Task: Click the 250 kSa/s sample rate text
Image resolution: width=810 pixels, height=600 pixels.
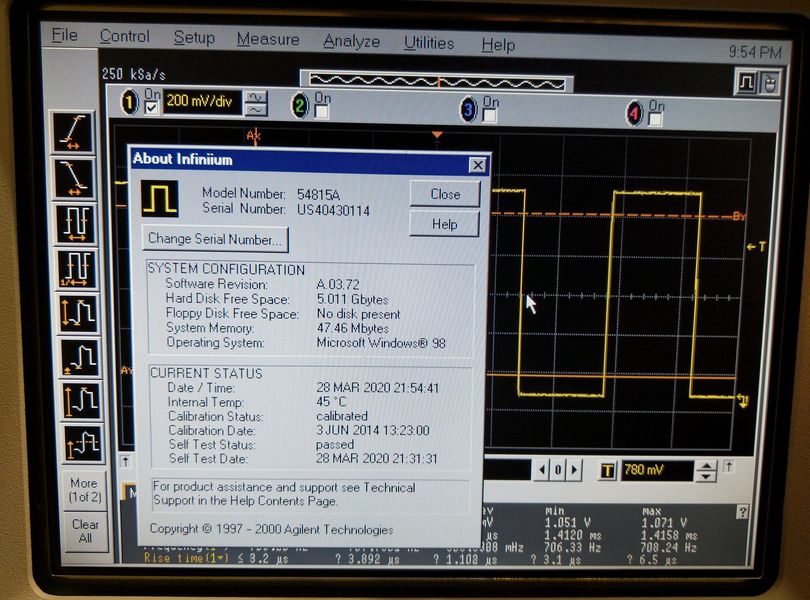Action: [x=133, y=74]
